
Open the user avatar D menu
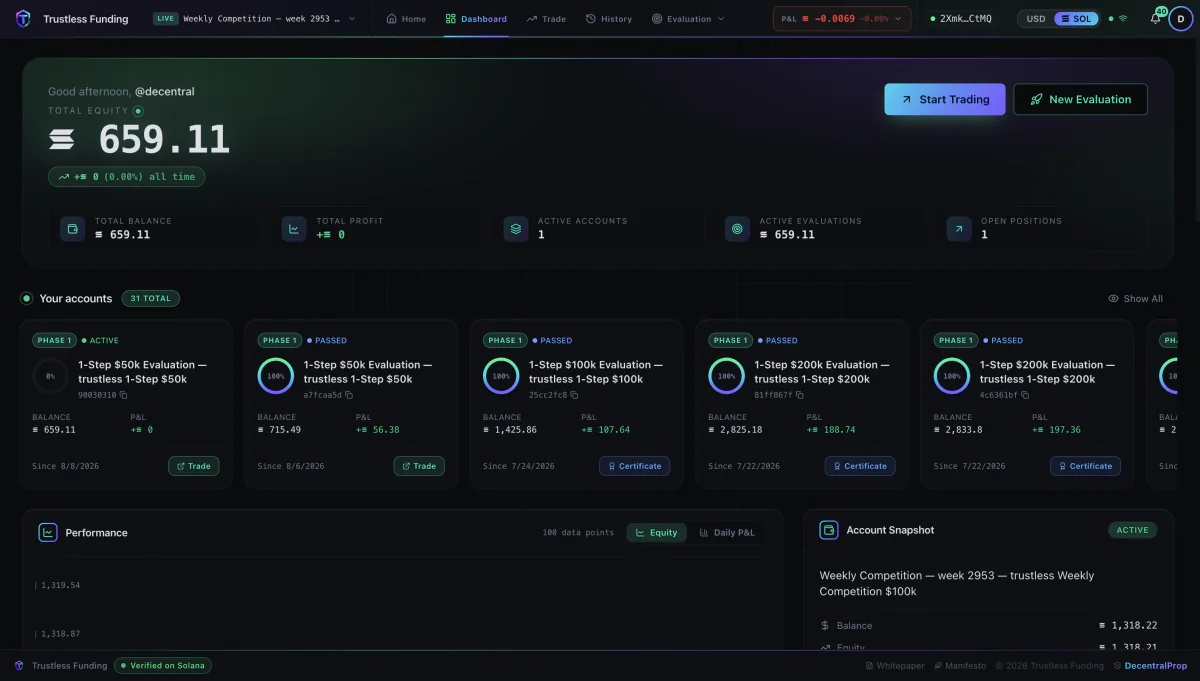(1180, 19)
